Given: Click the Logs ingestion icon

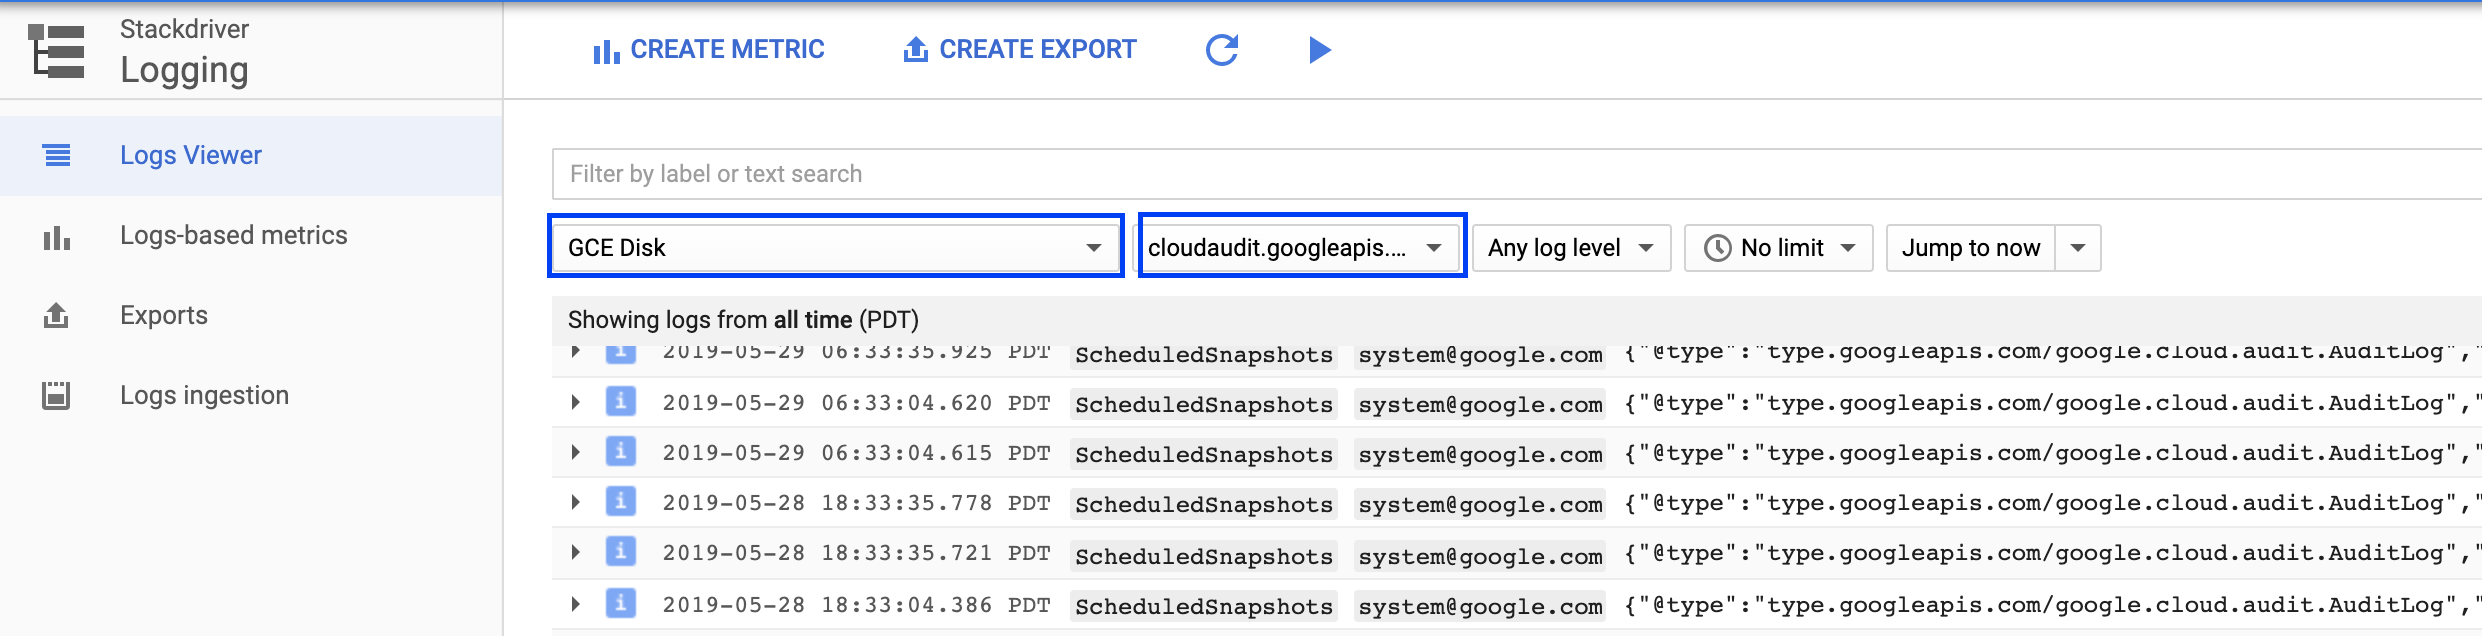Looking at the screenshot, I should click(56, 395).
